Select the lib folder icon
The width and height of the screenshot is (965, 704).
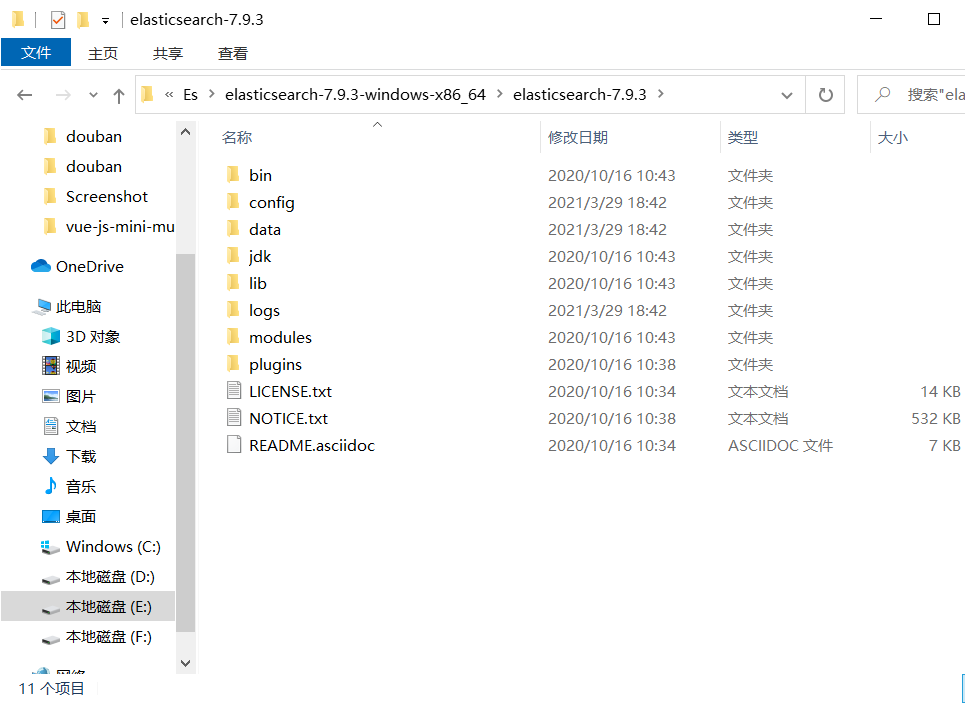[233, 283]
